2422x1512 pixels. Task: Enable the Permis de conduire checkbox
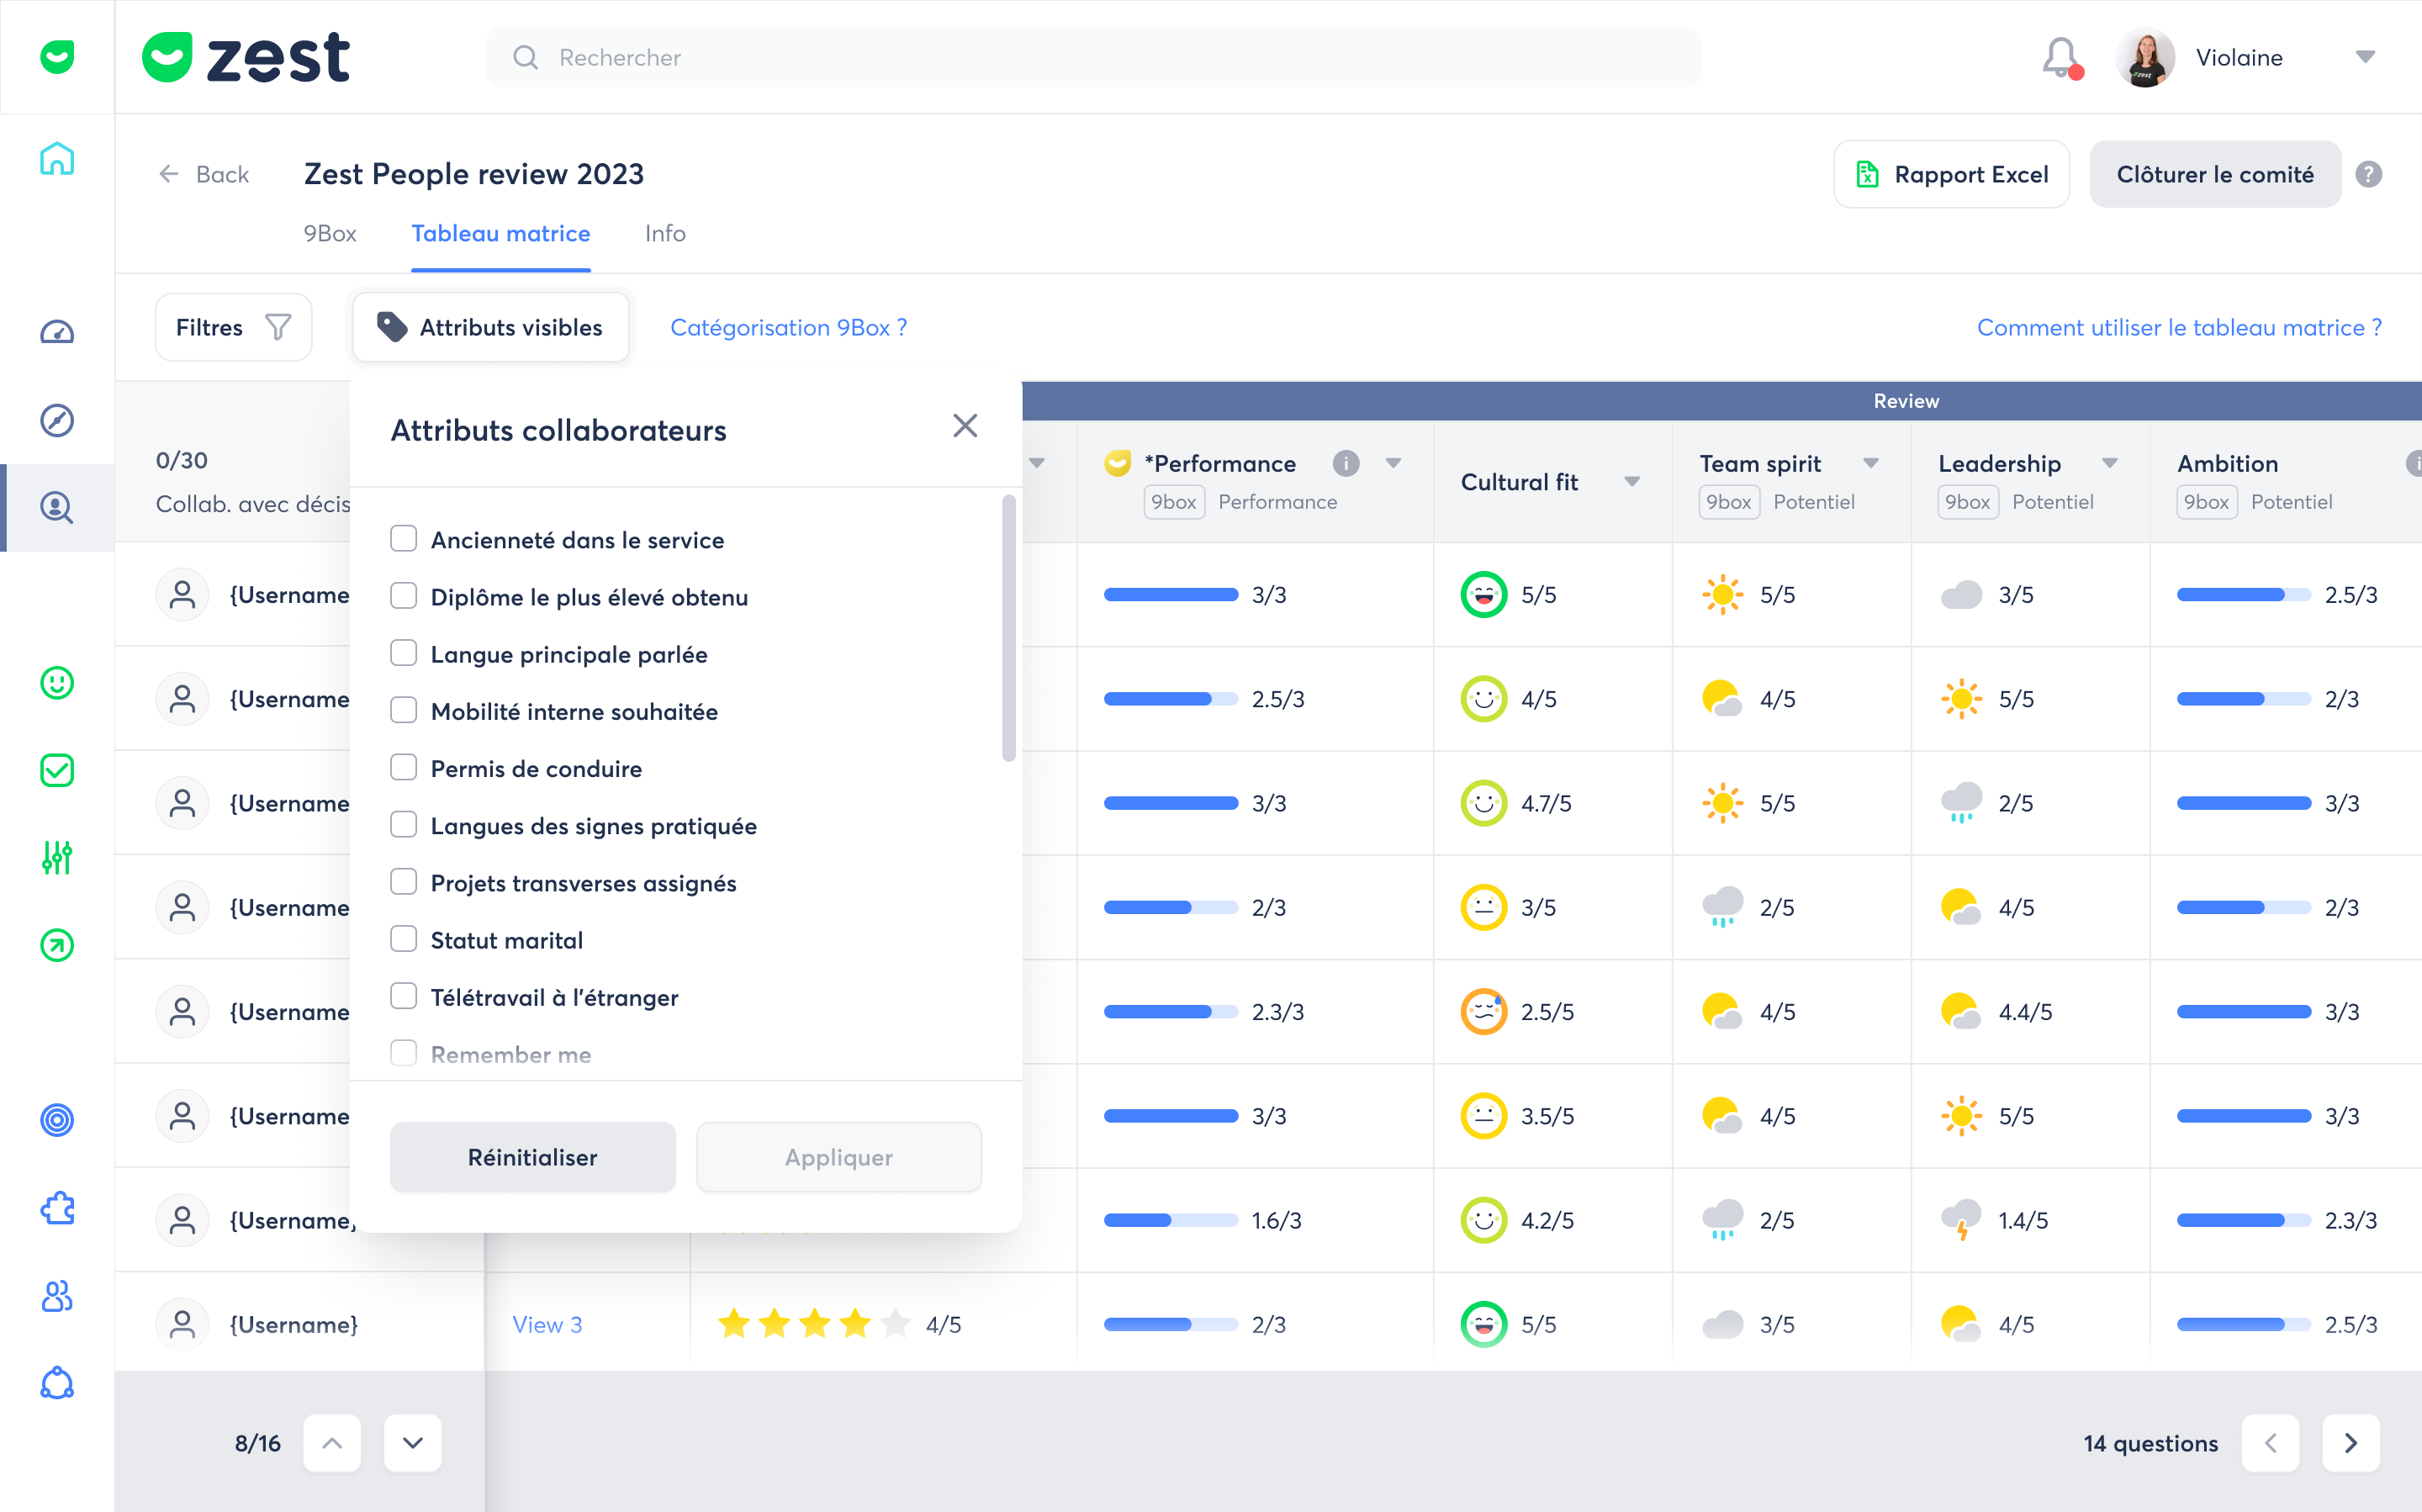pos(404,768)
